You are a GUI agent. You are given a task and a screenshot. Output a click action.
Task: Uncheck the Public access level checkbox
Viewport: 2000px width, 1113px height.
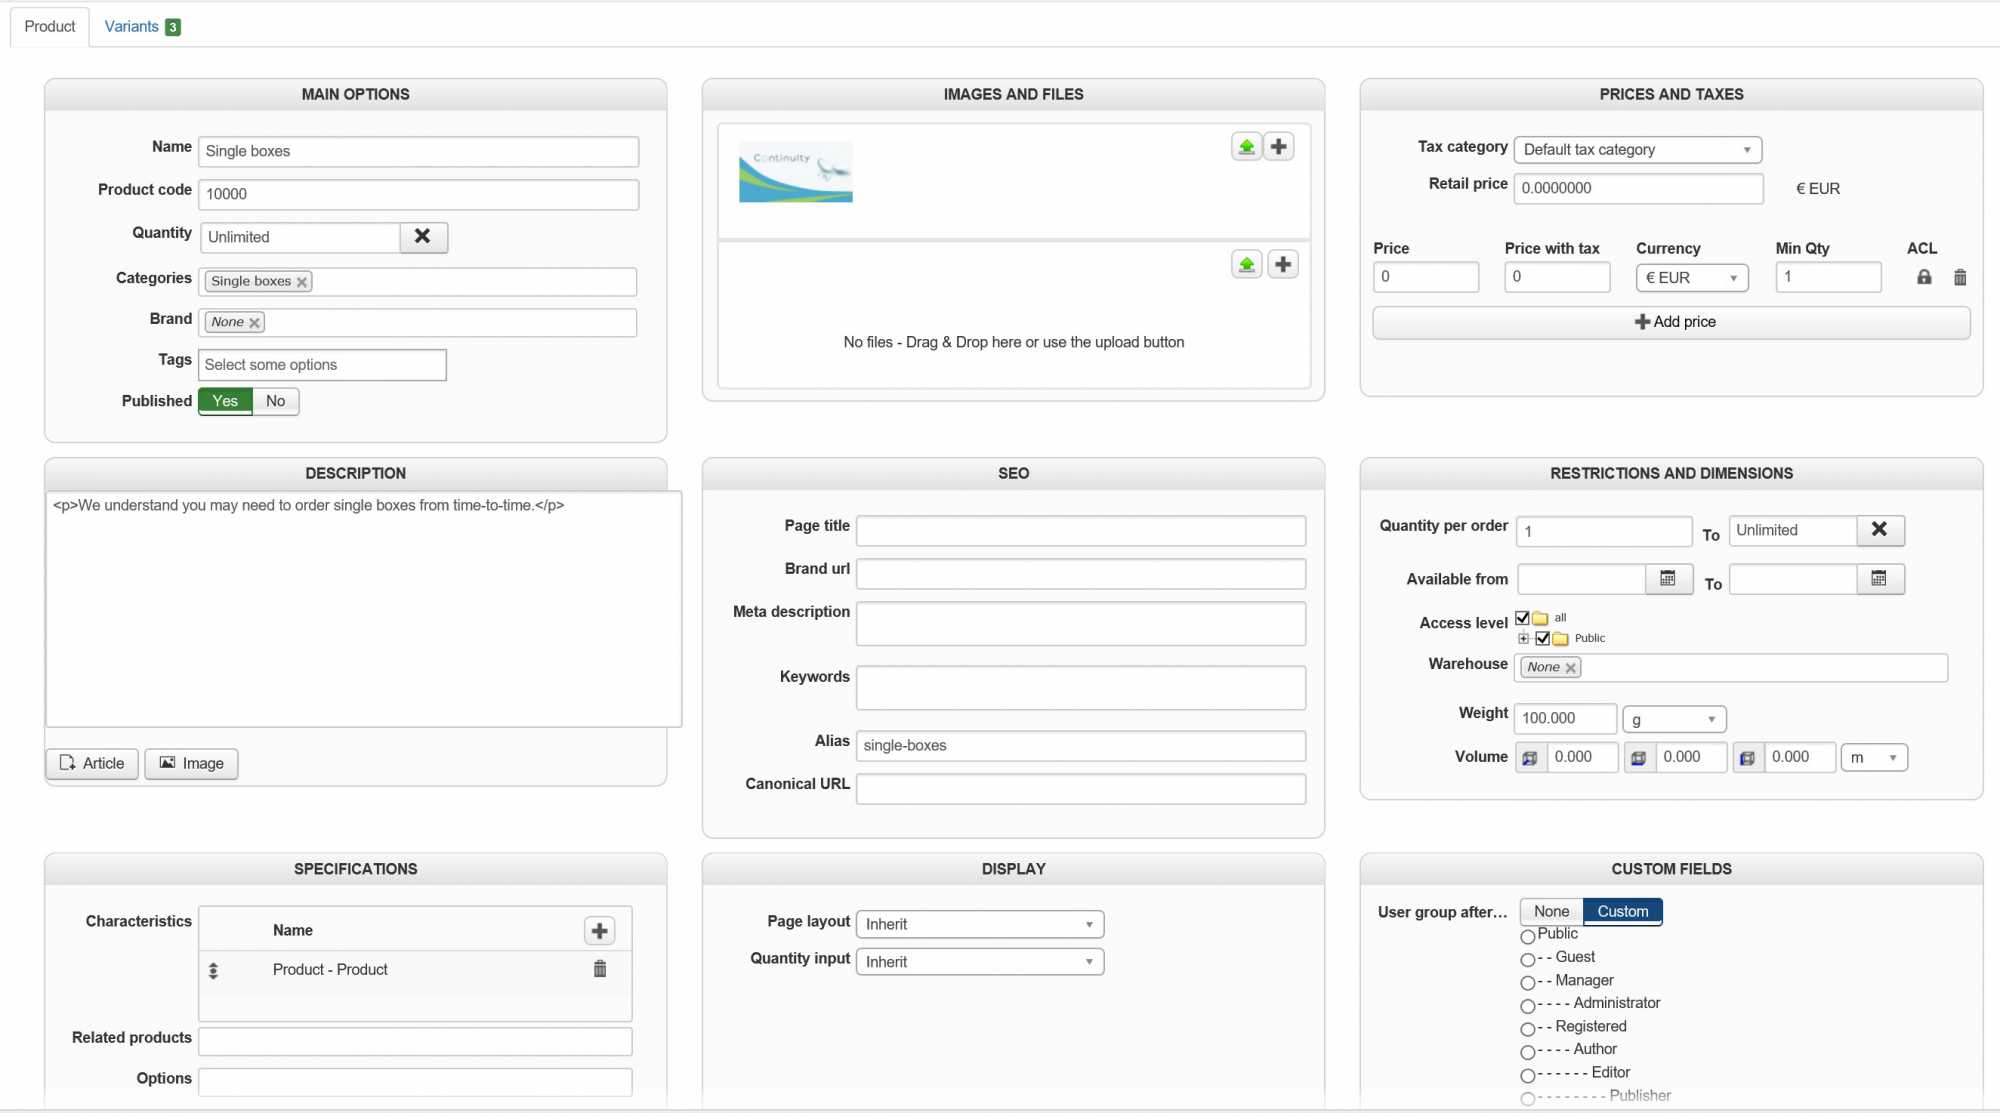[1543, 638]
